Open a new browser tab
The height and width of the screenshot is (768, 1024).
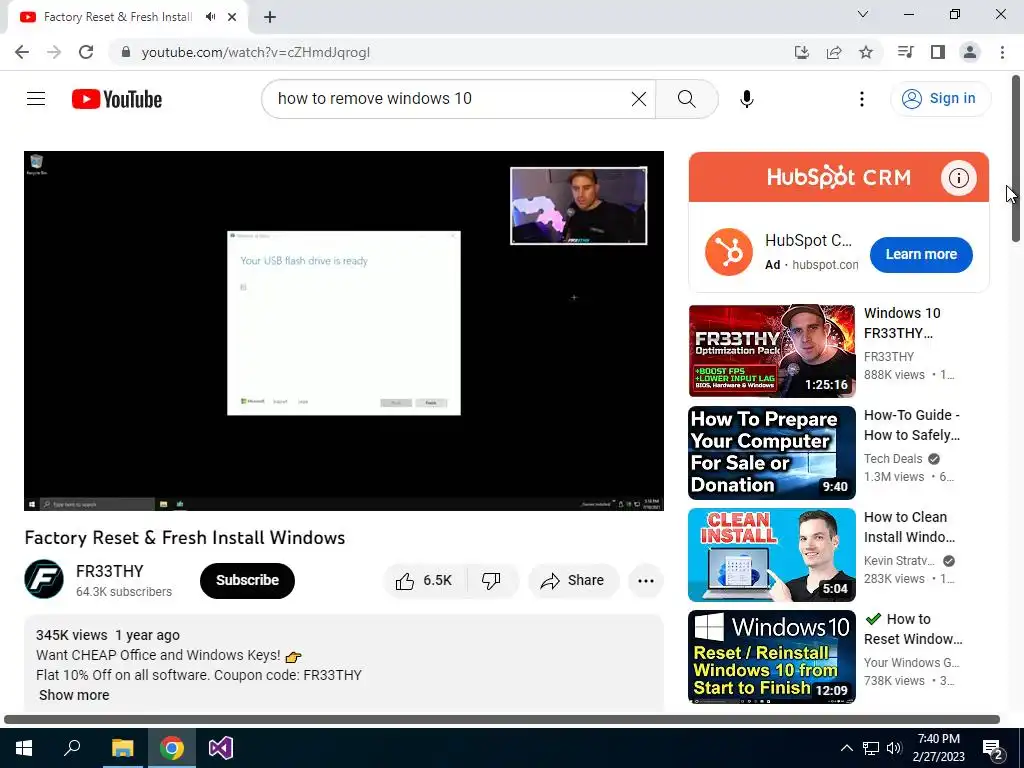pyautogui.click(x=270, y=17)
